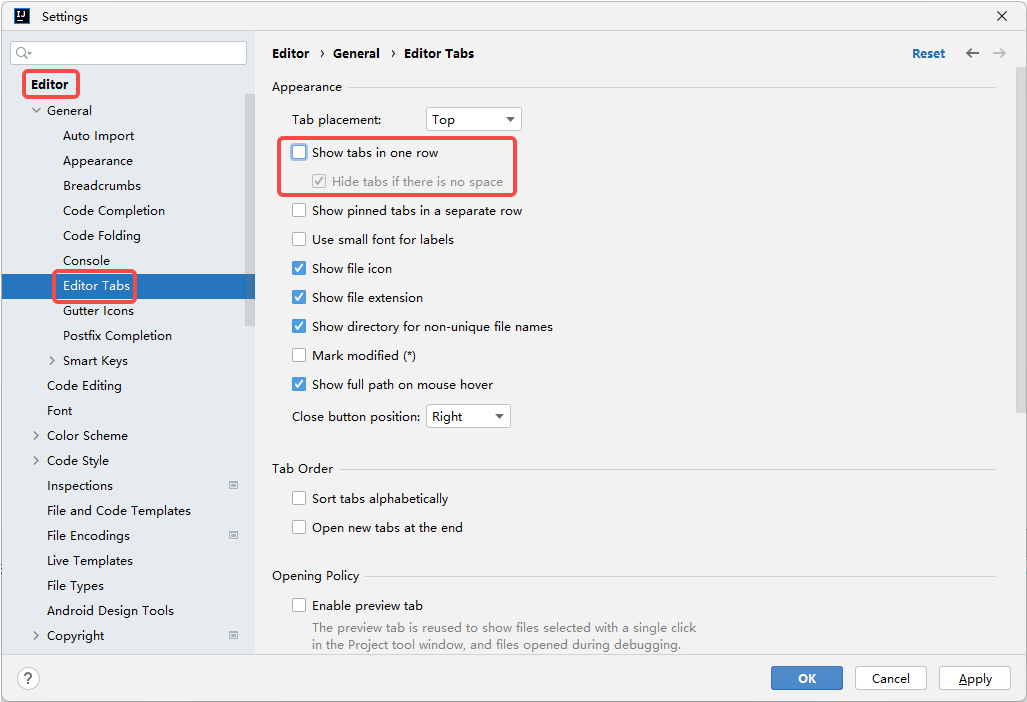Click Editor in the breadcrumb path
Viewport: 1027px width, 702px height.
[x=291, y=54]
